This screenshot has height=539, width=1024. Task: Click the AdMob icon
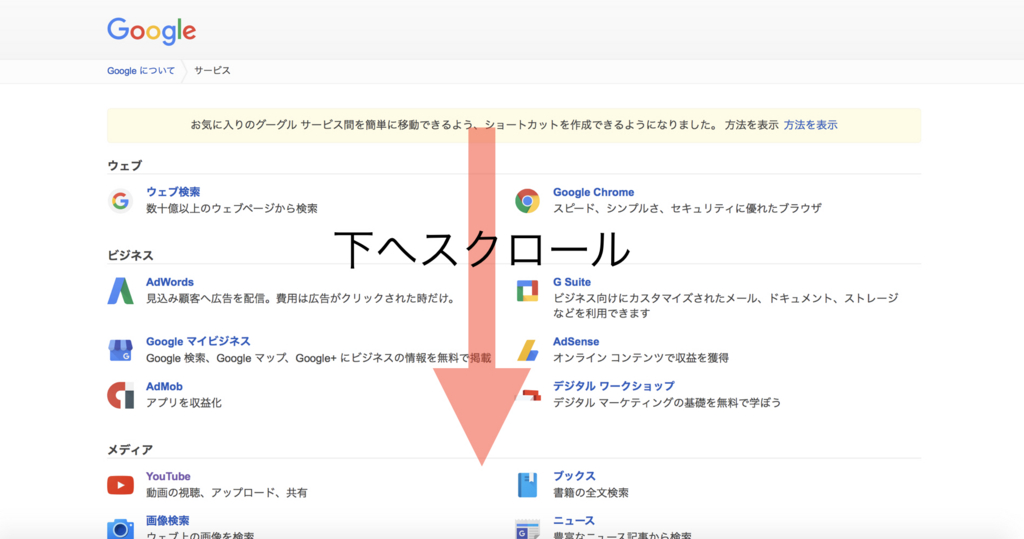point(120,395)
